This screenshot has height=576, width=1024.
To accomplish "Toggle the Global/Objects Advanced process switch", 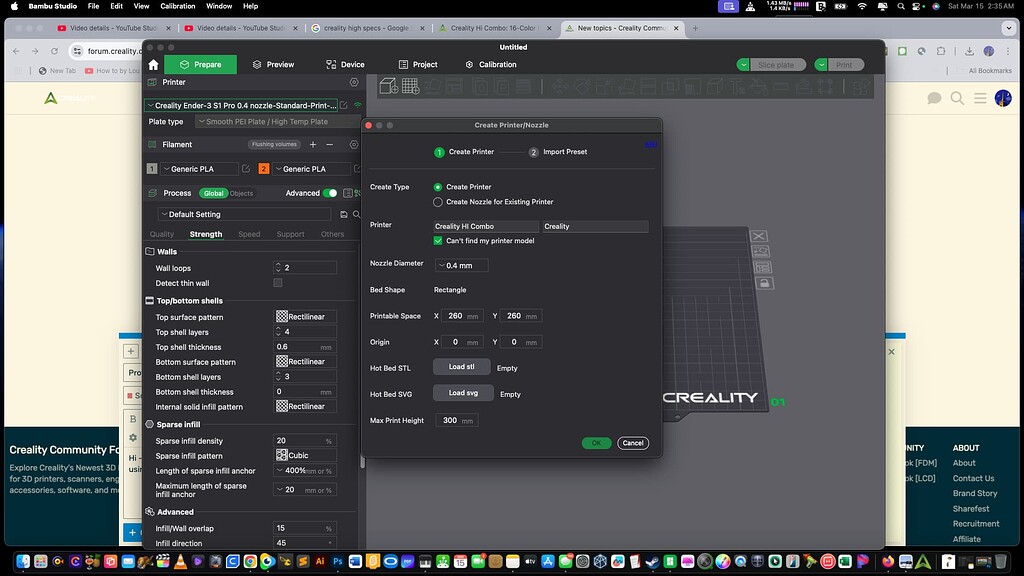I will click(330, 193).
